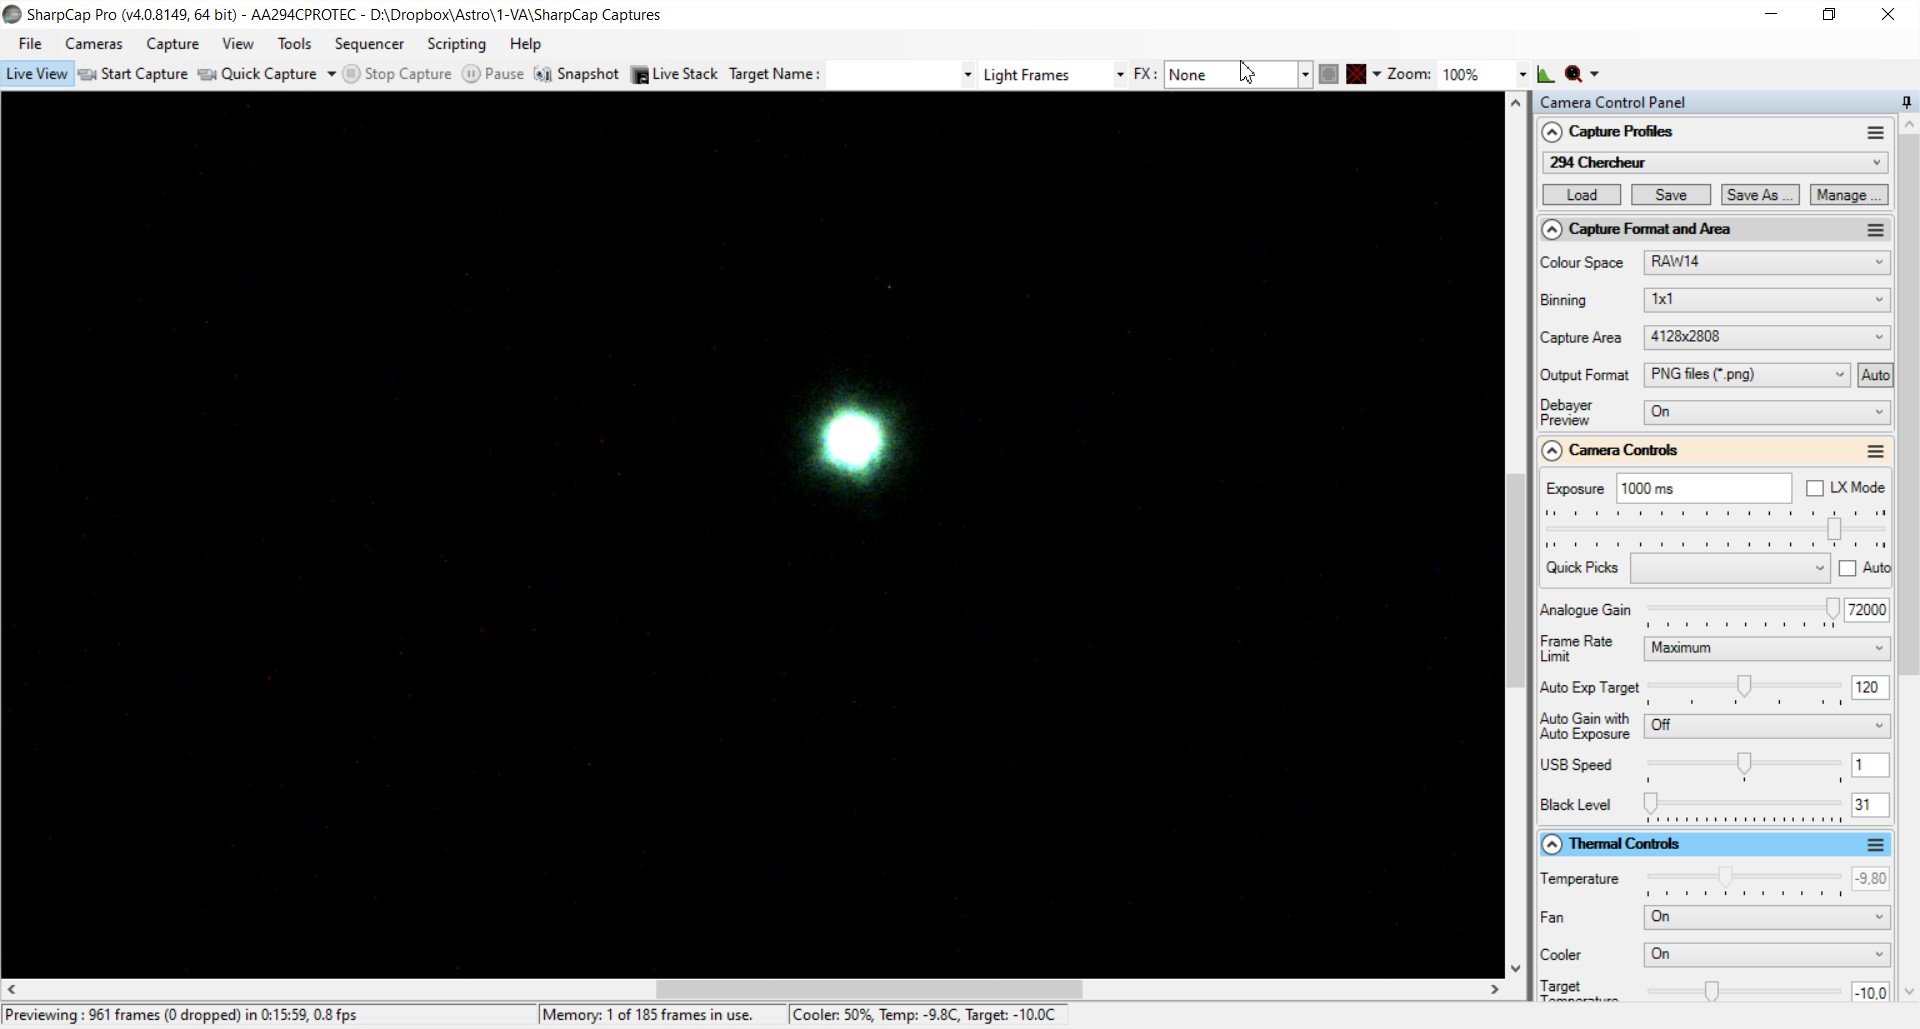The image size is (1920, 1029).
Task: Collapse the Capture Profiles section
Action: point(1552,132)
